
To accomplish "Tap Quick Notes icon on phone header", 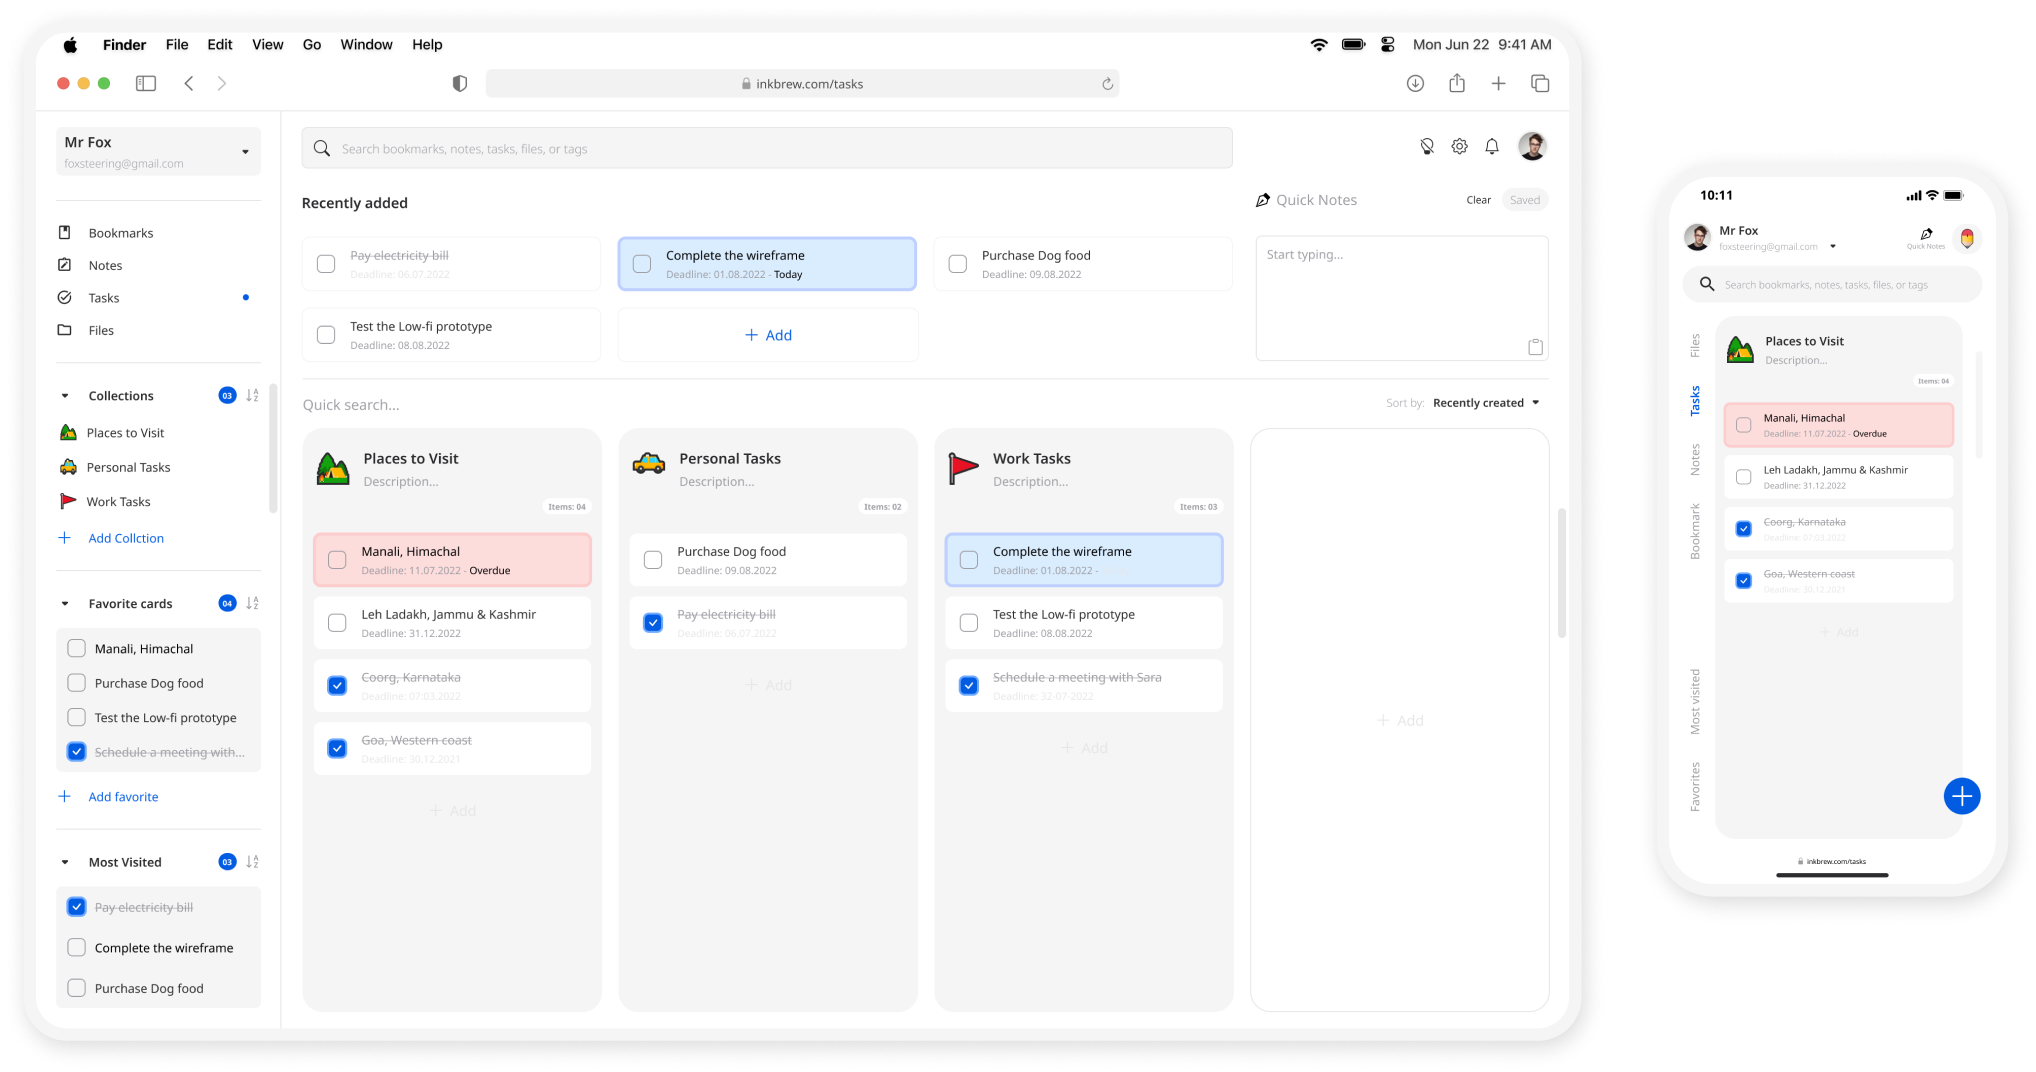I will (1926, 237).
